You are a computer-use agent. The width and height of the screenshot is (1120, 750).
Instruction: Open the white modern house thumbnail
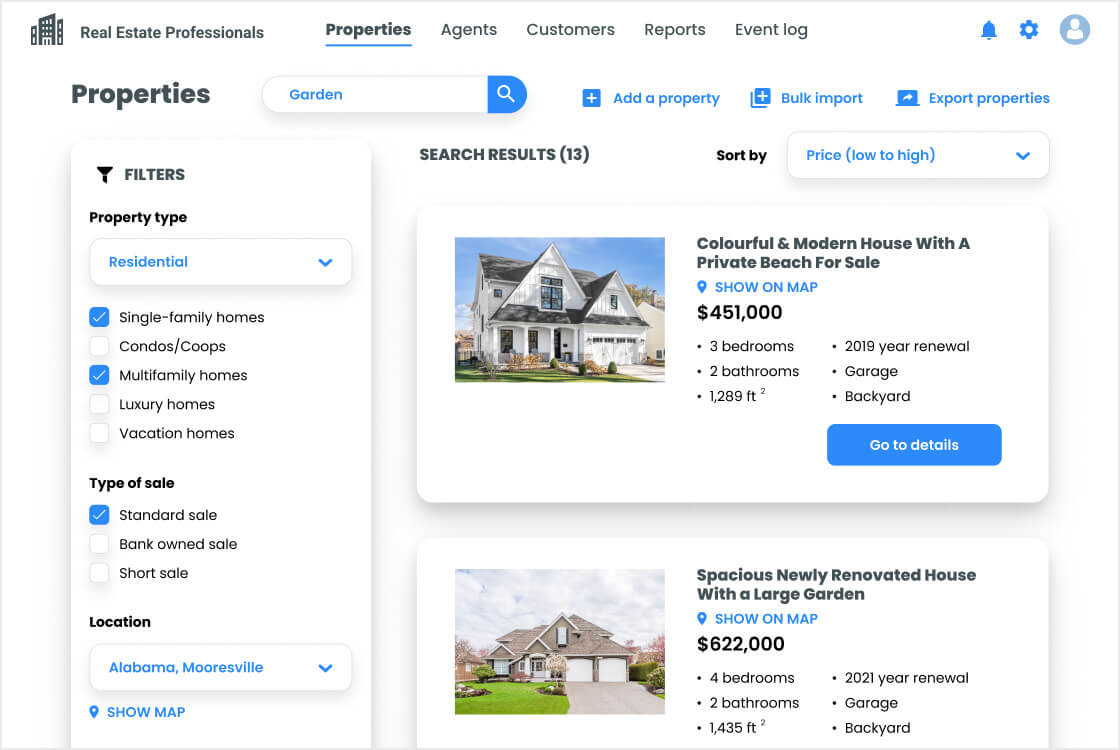coord(559,309)
